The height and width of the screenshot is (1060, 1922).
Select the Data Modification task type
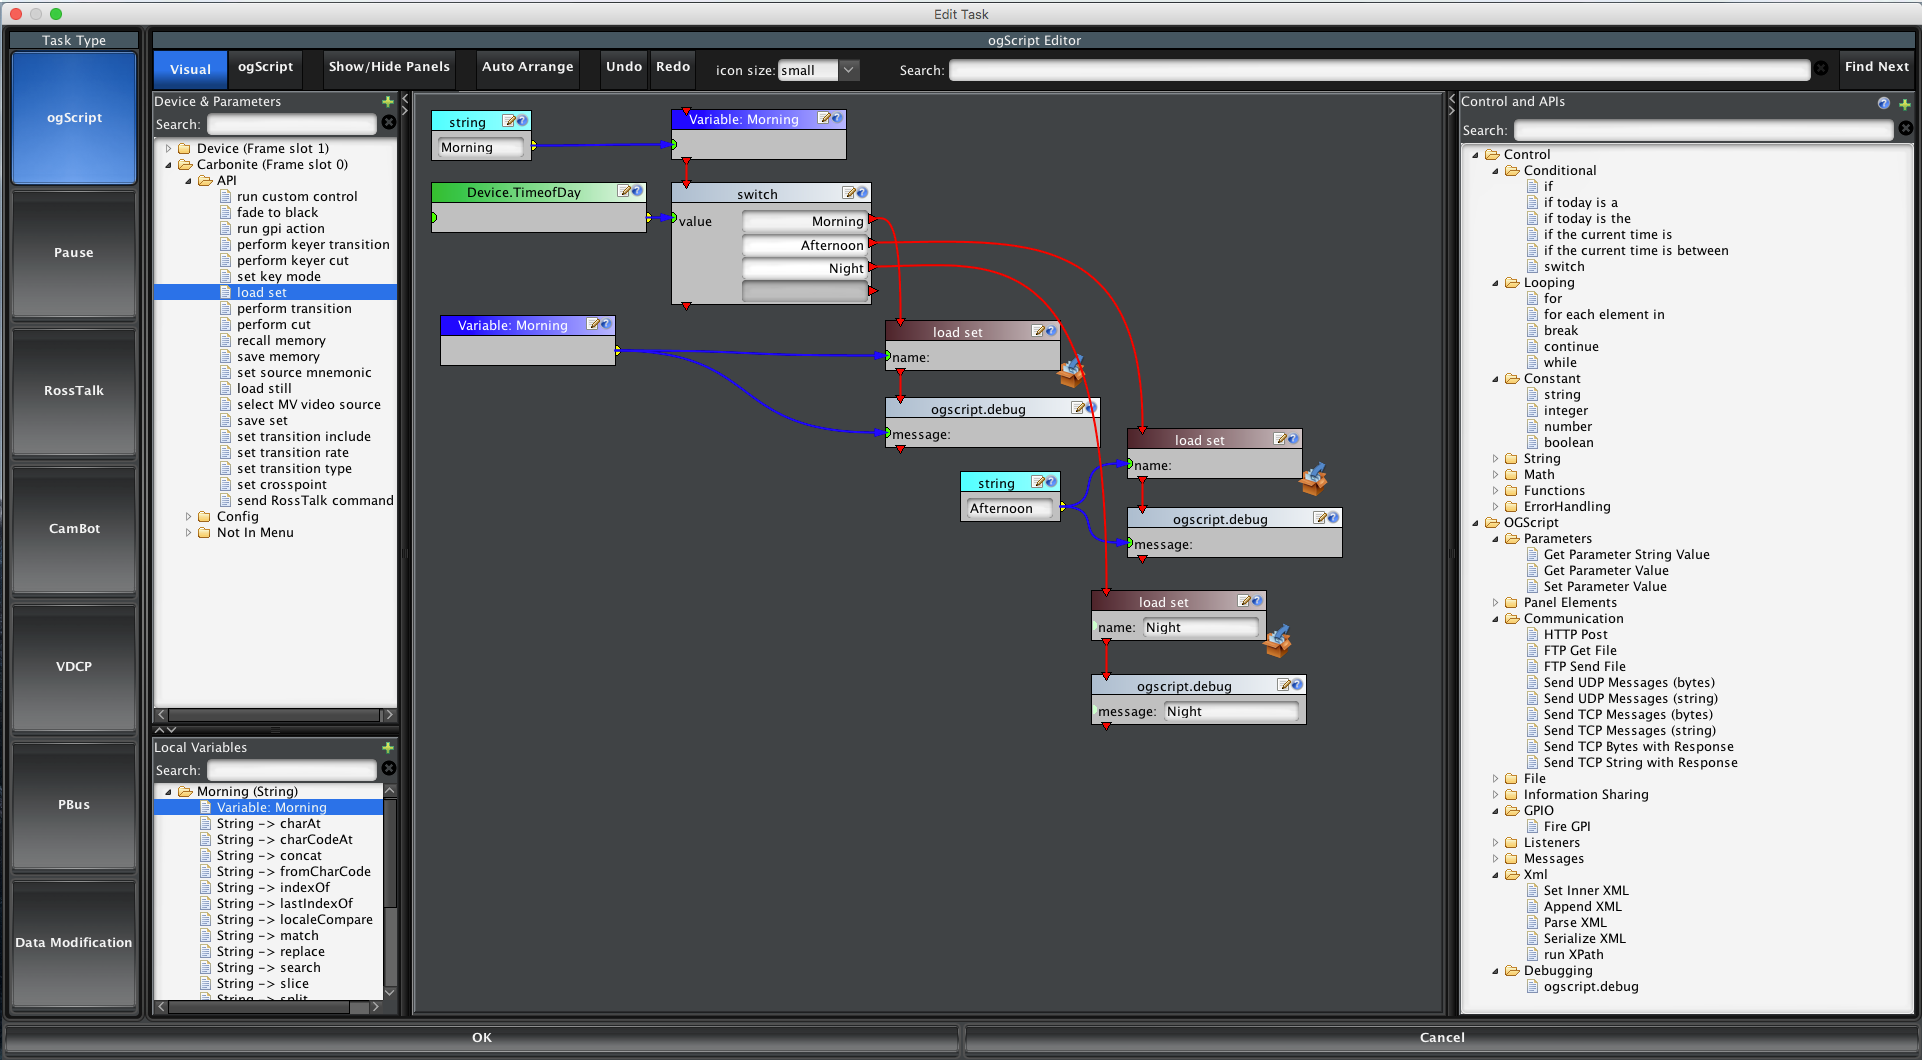coord(74,943)
